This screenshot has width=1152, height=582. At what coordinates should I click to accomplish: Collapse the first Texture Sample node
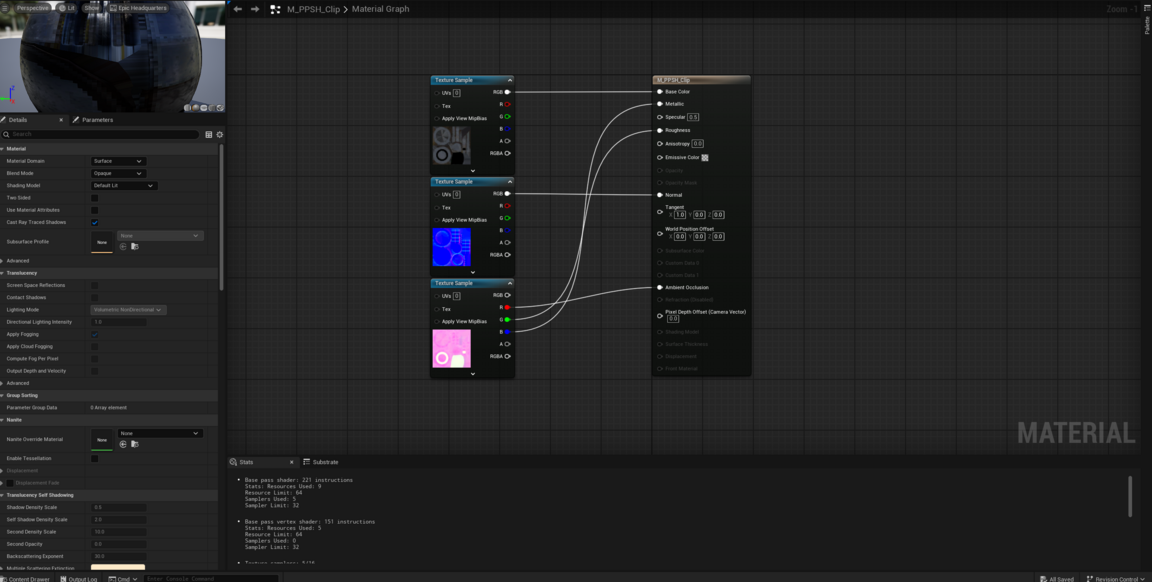tap(509, 80)
